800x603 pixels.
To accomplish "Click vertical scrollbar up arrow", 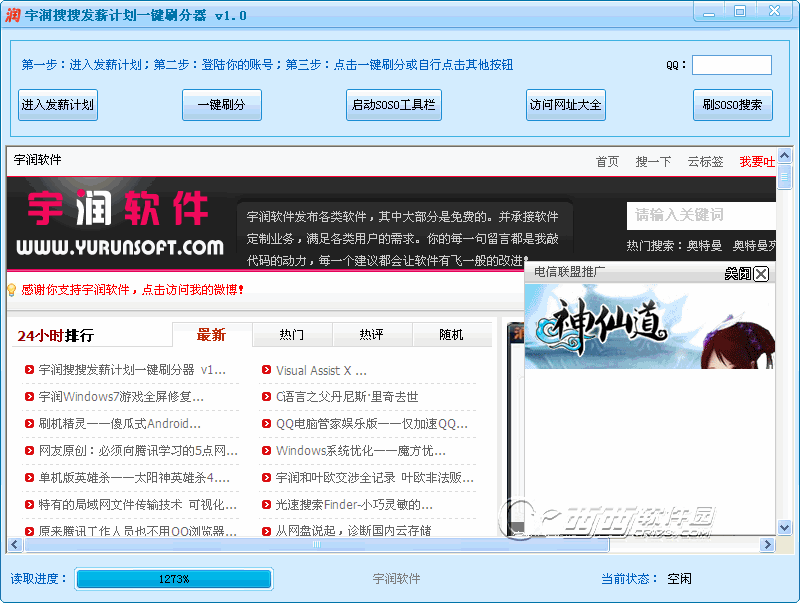I will point(784,155).
